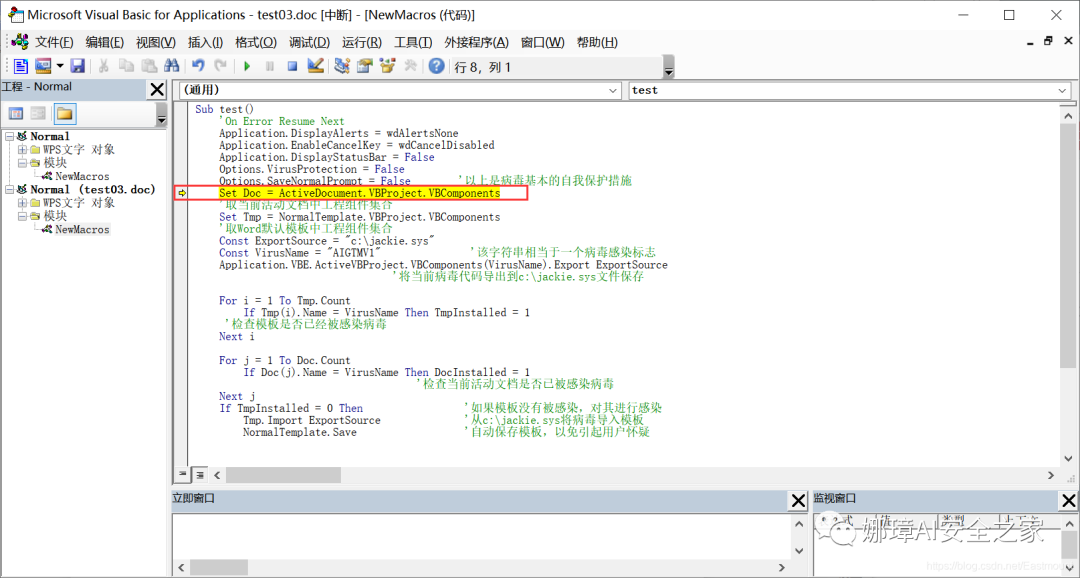Open the 插入(I) menu
The width and height of the screenshot is (1080, 578).
tap(205, 42)
